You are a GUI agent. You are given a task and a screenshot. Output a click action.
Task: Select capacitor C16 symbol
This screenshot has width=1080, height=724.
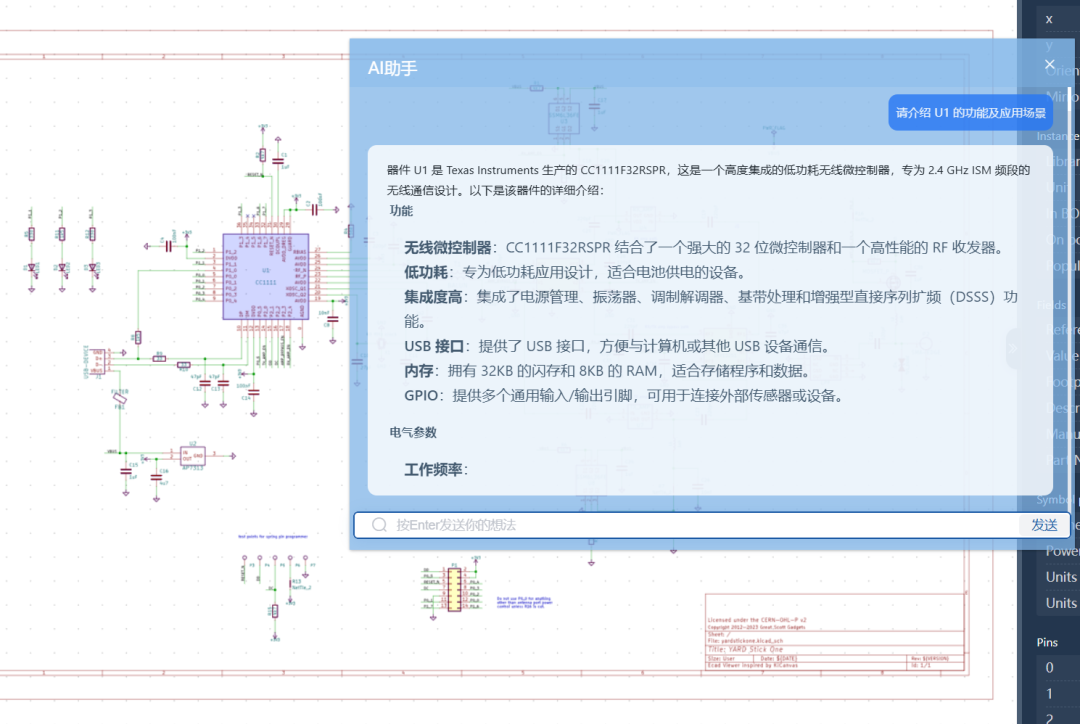click(x=156, y=477)
